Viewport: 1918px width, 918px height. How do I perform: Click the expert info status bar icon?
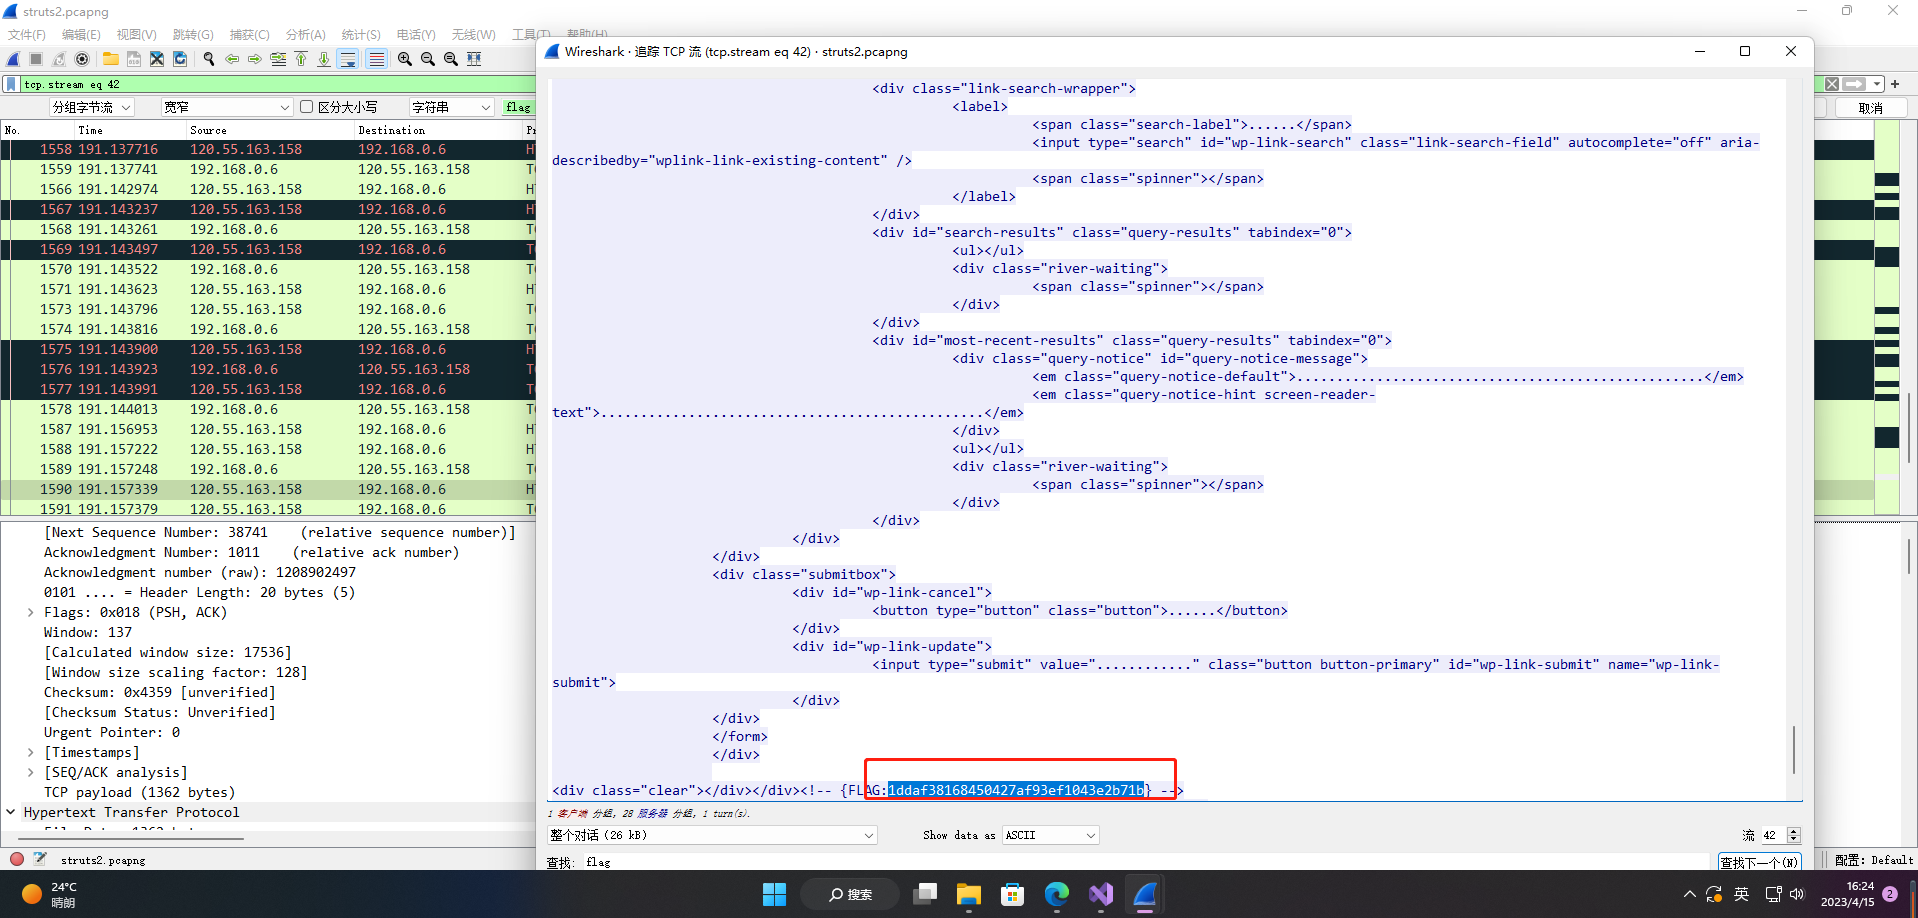[x=17, y=859]
